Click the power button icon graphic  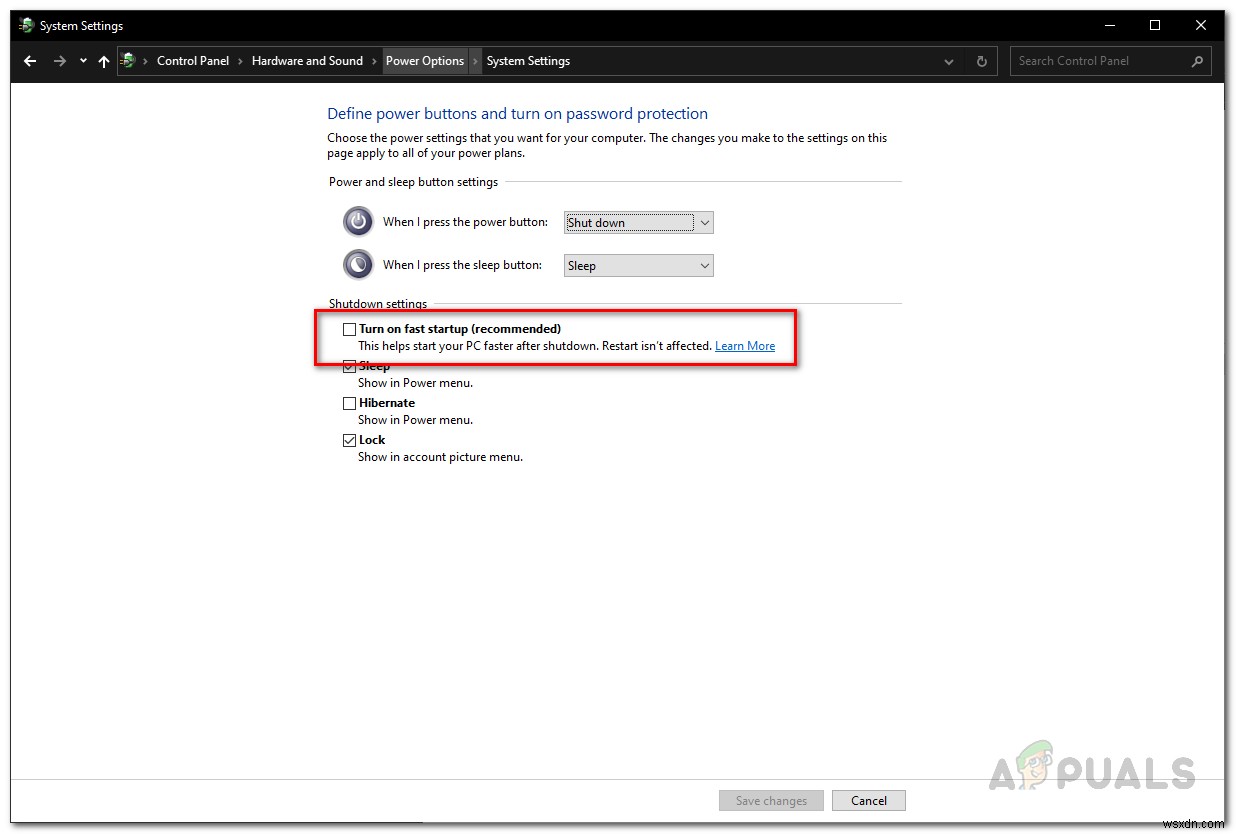pyautogui.click(x=357, y=221)
